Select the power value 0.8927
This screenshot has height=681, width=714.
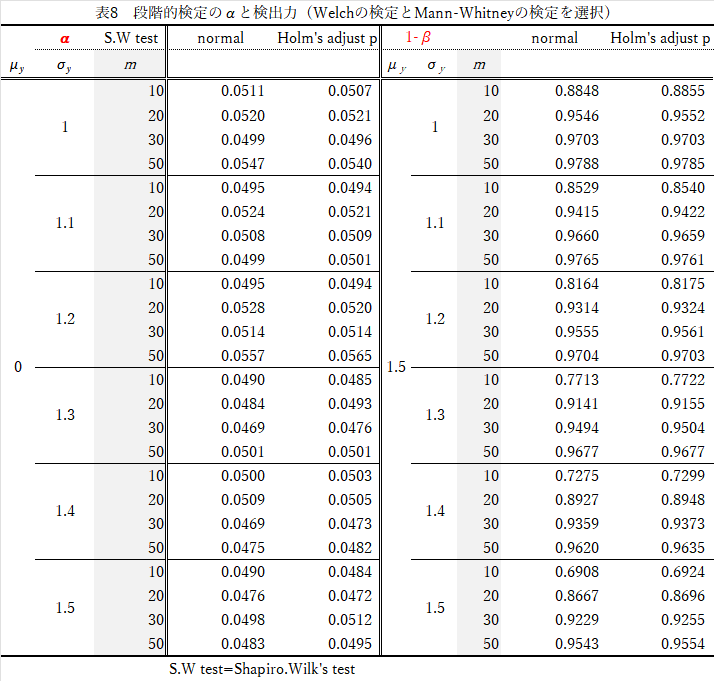point(577,500)
